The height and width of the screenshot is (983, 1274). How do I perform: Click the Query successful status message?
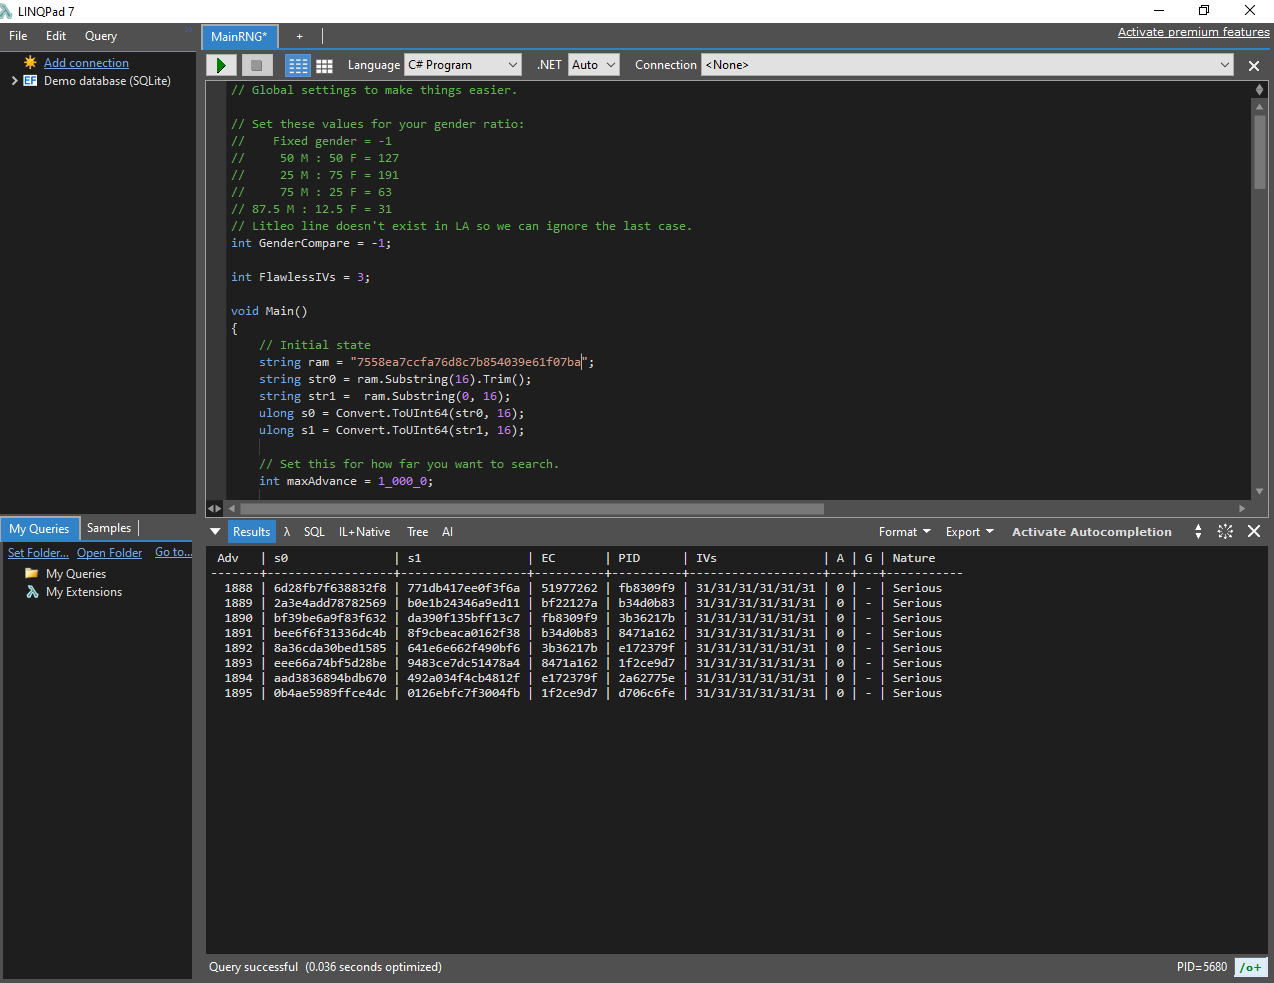click(x=325, y=967)
